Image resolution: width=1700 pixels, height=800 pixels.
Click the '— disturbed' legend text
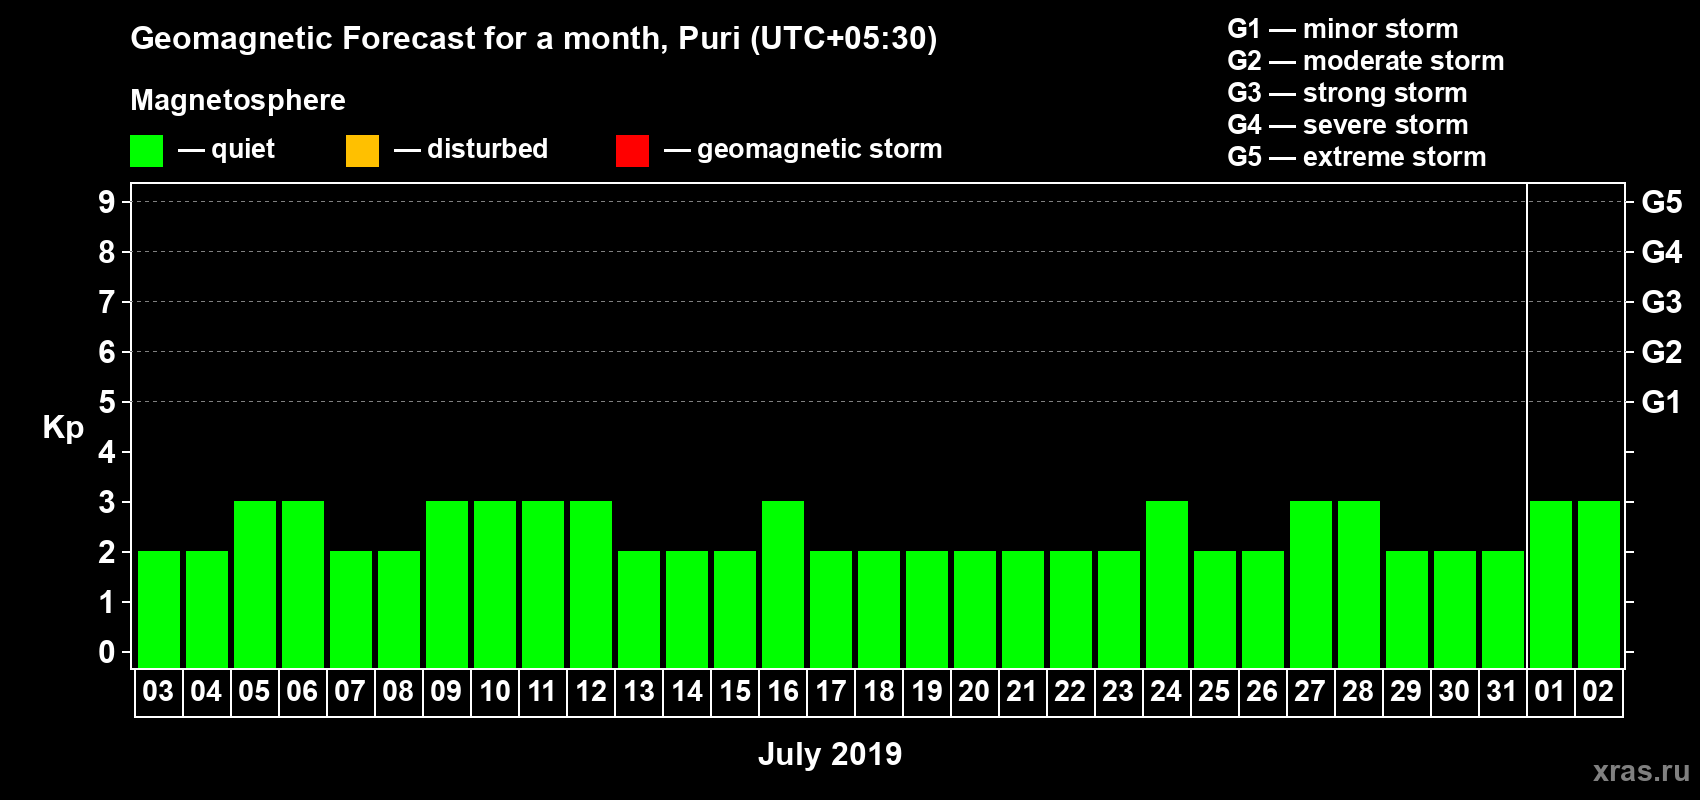pyautogui.click(x=471, y=149)
